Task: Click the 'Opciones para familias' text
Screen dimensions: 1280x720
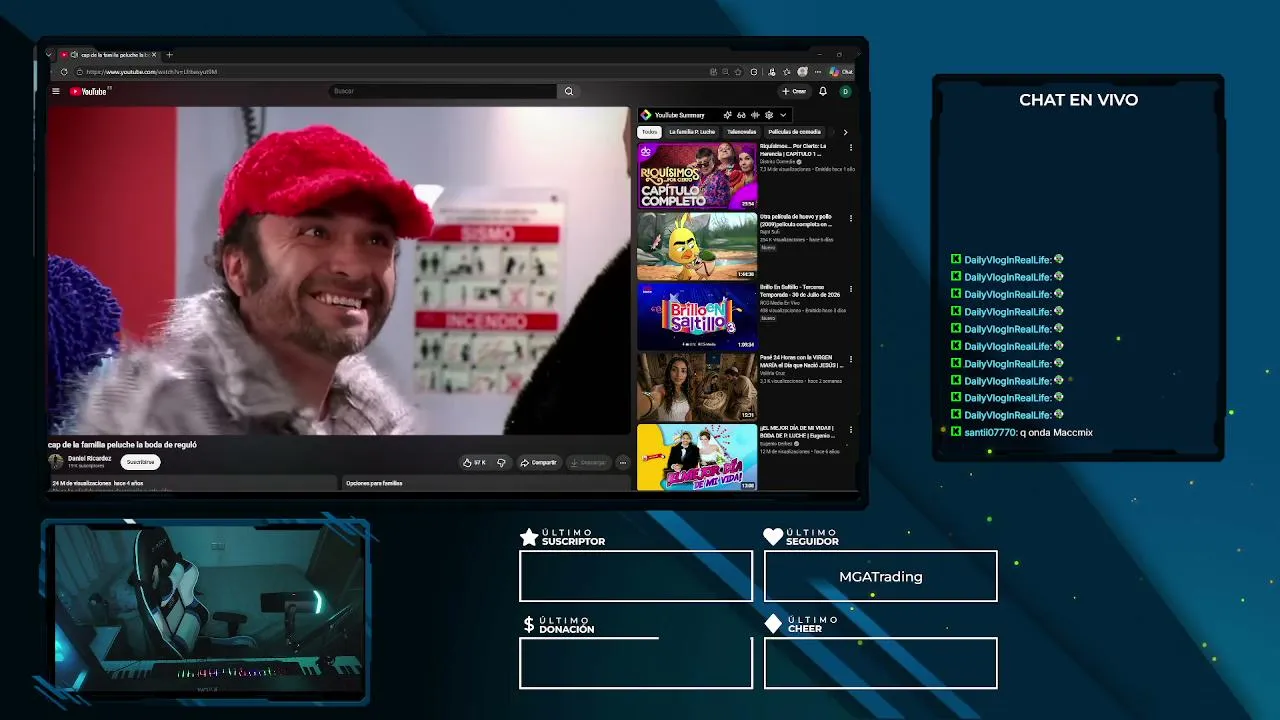Action: click(374, 483)
